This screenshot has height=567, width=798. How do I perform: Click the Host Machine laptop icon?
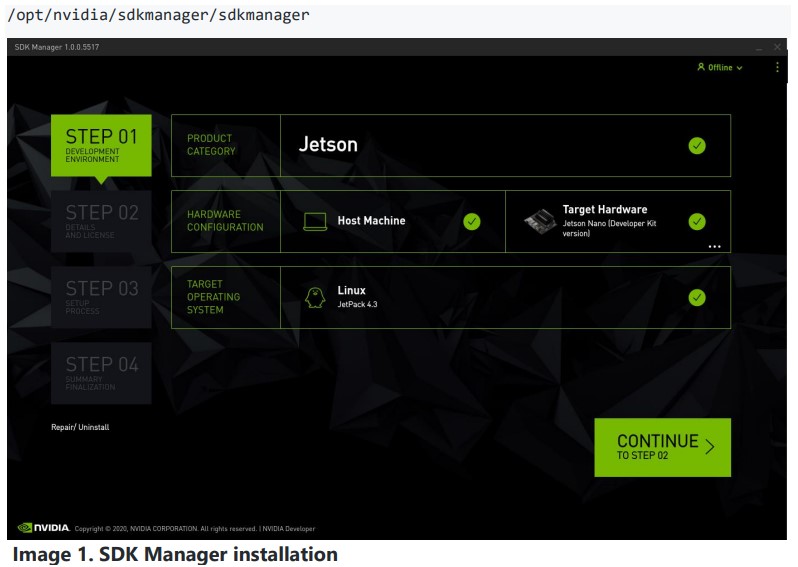315,221
